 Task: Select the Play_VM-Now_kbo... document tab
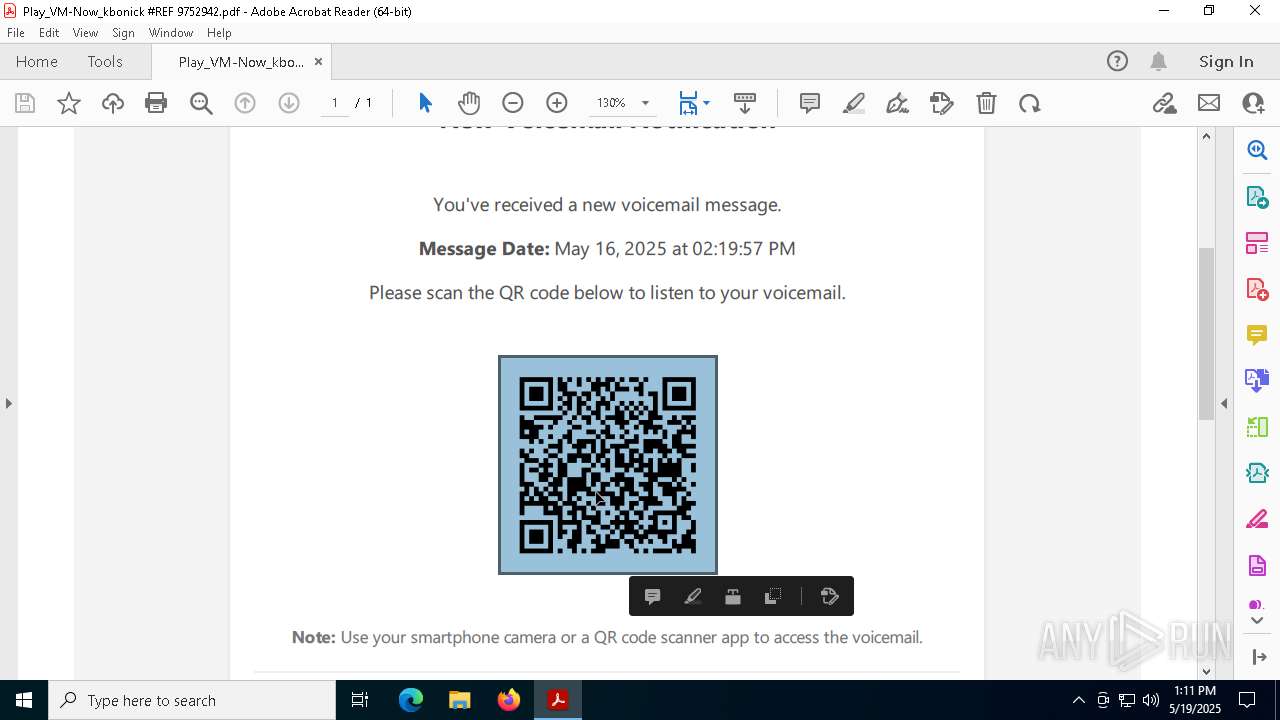coord(241,62)
